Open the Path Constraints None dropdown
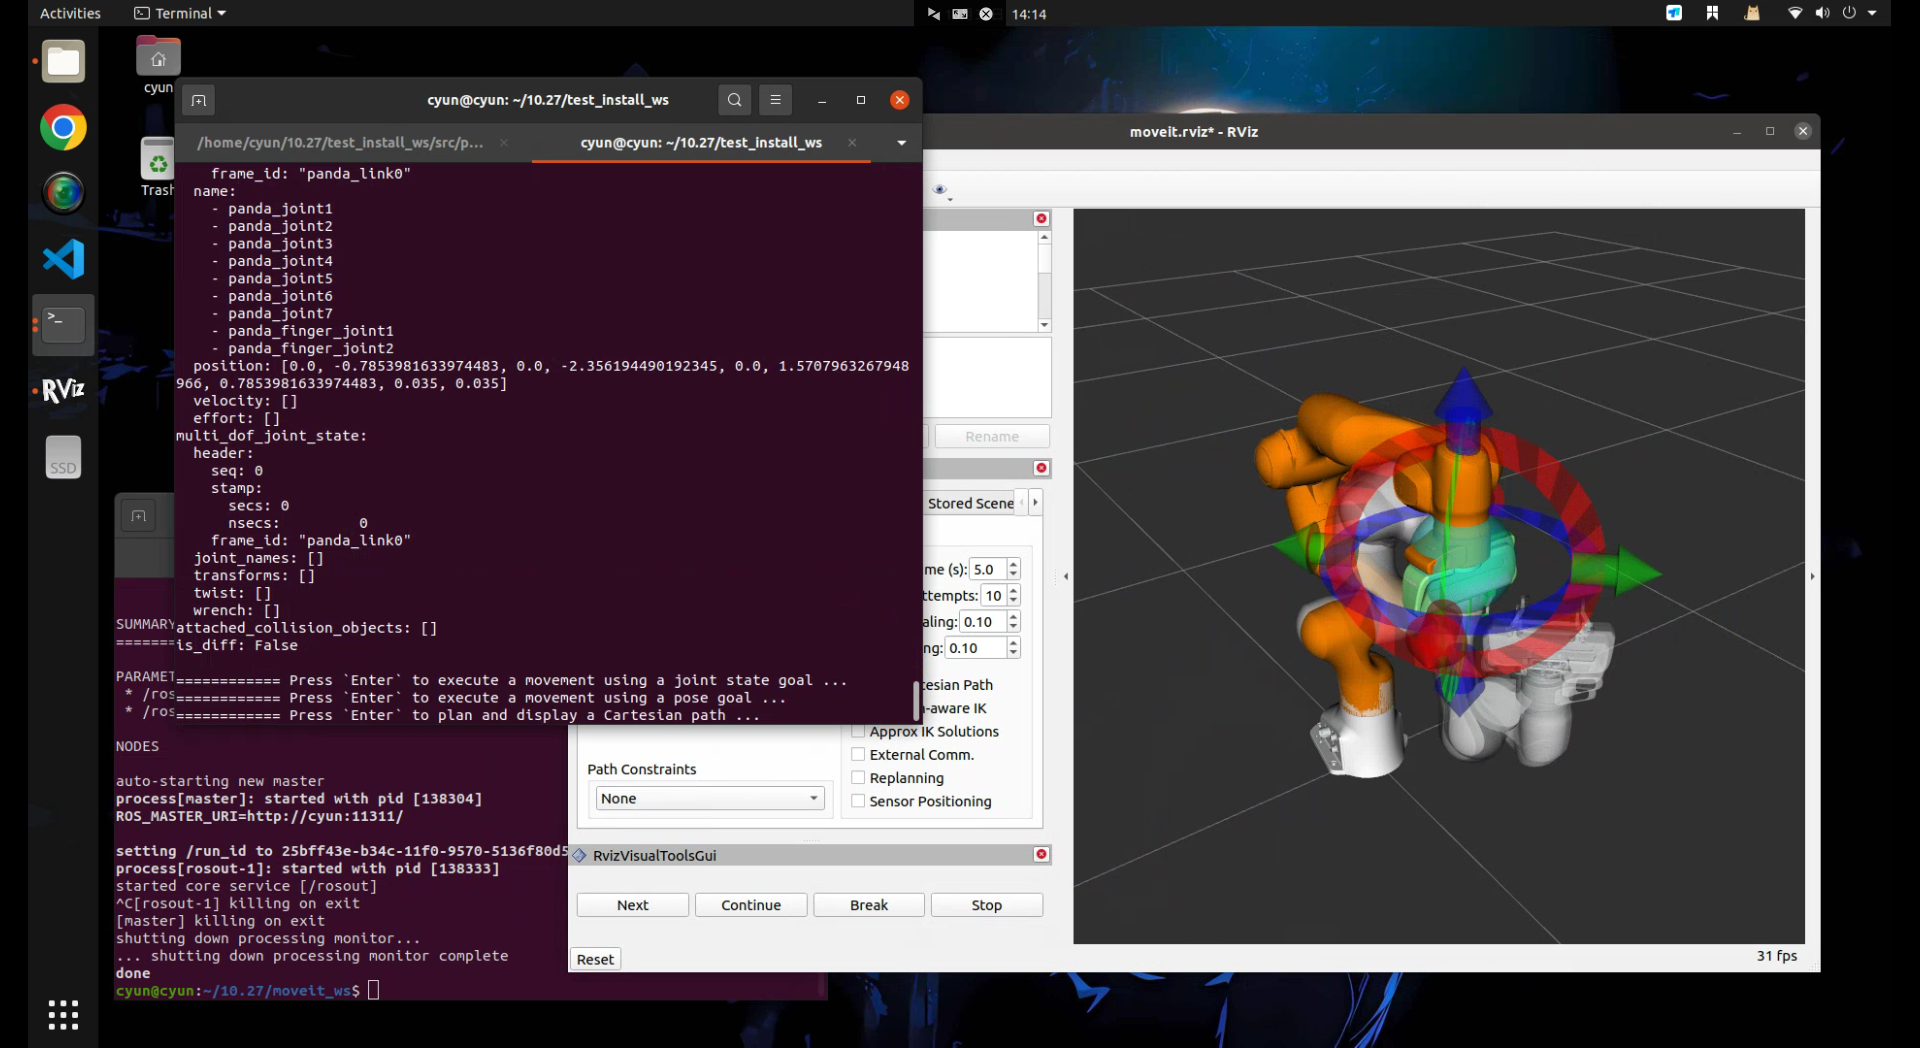This screenshot has height=1048, width=1920. [x=710, y=798]
